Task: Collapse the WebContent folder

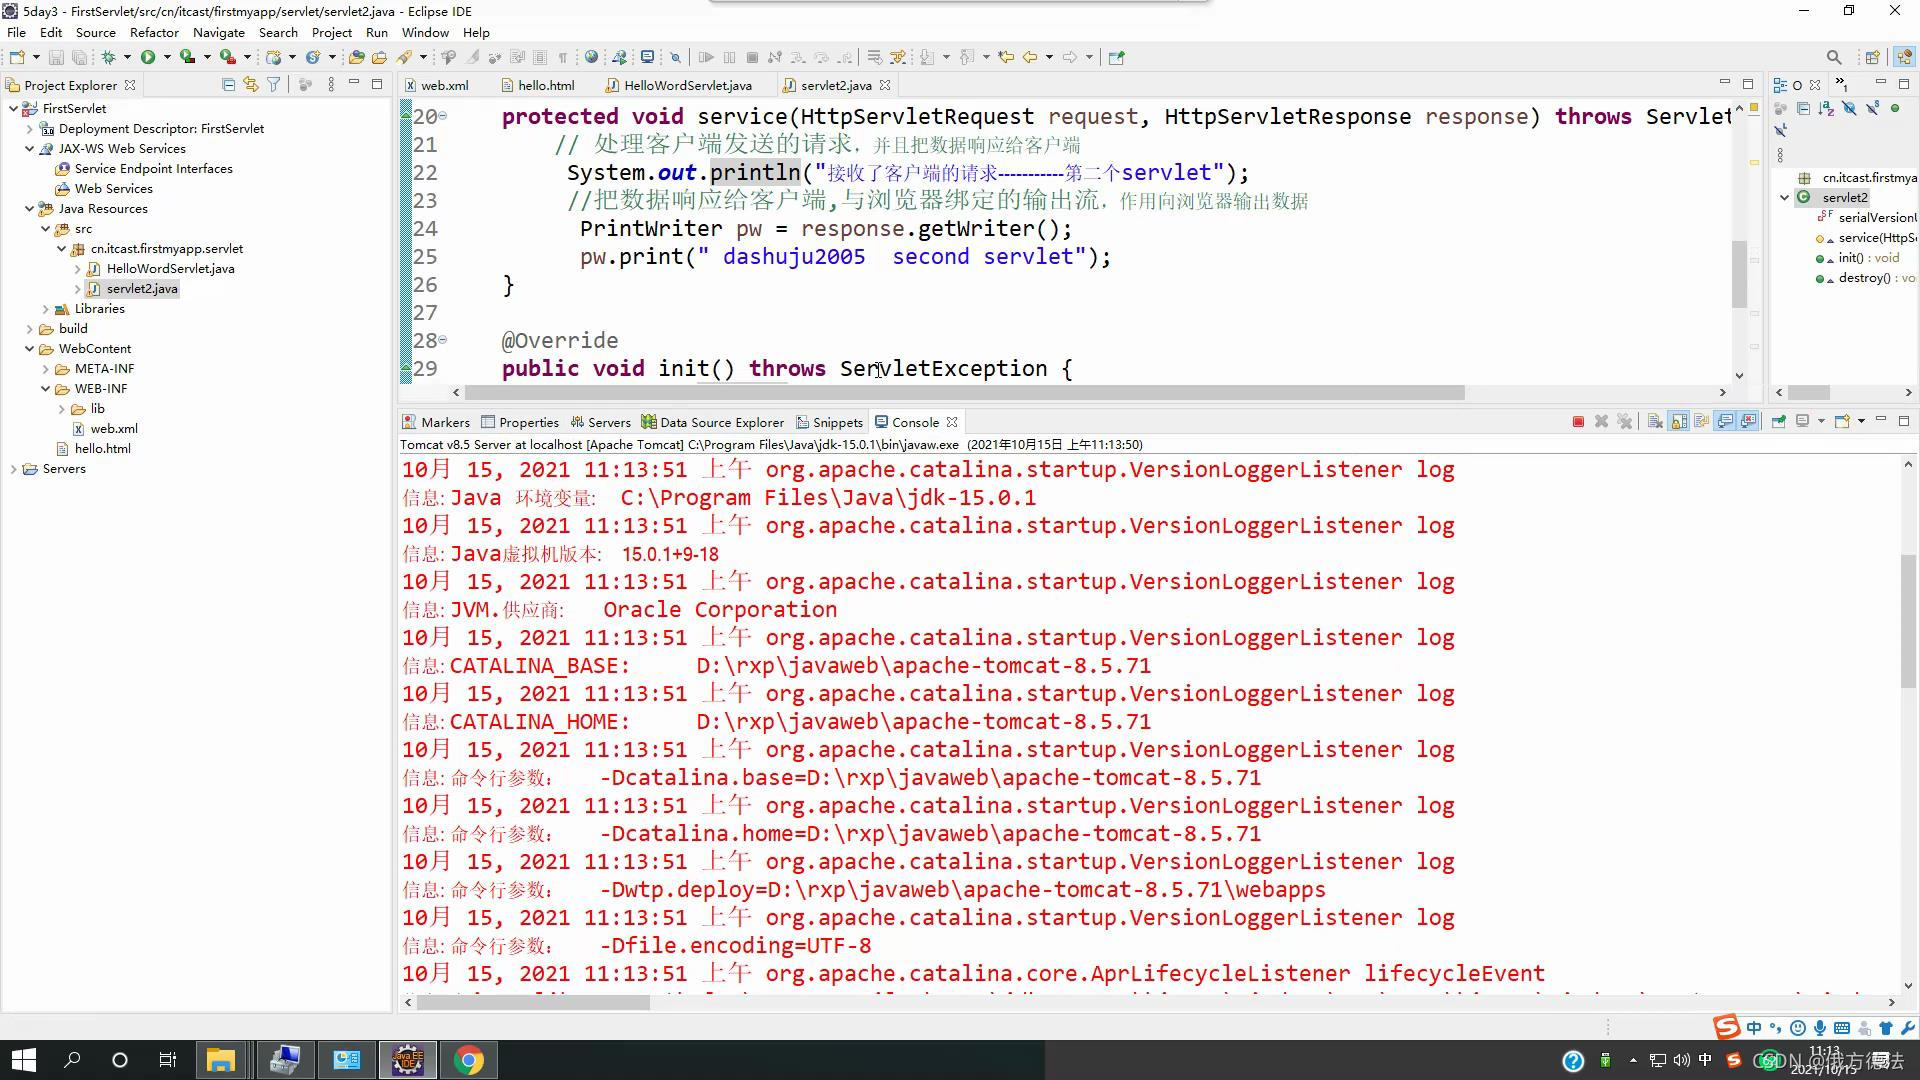Action: pos(29,348)
